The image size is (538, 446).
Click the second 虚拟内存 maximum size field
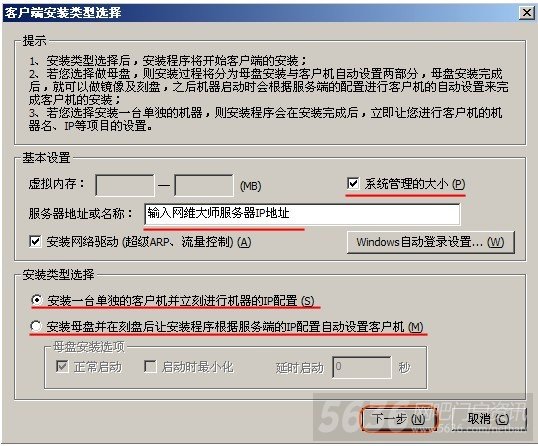[204, 185]
